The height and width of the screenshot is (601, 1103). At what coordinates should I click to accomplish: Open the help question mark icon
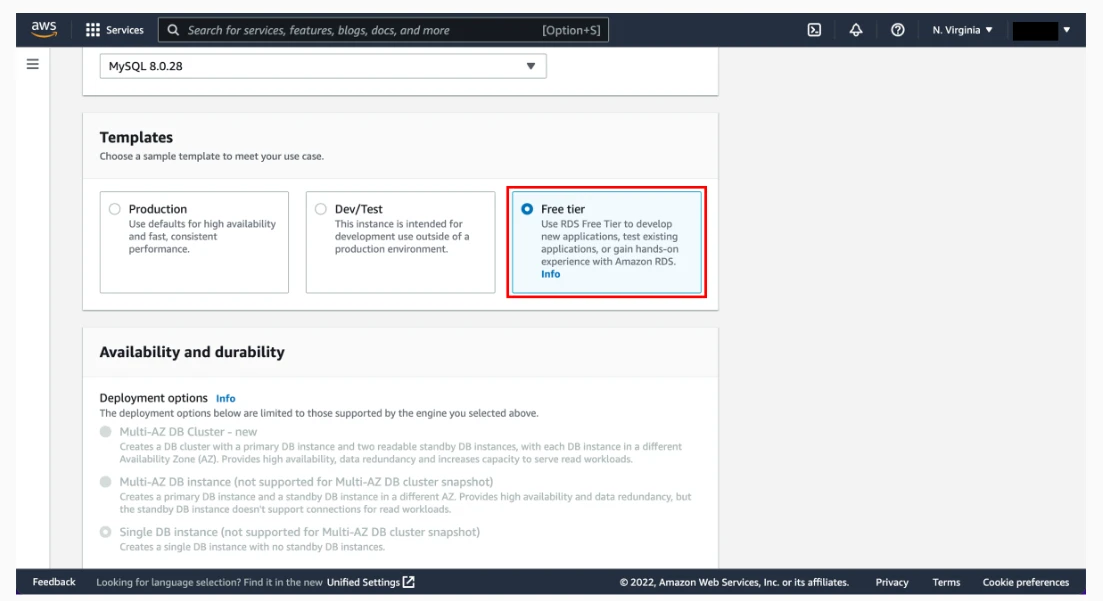tap(898, 30)
